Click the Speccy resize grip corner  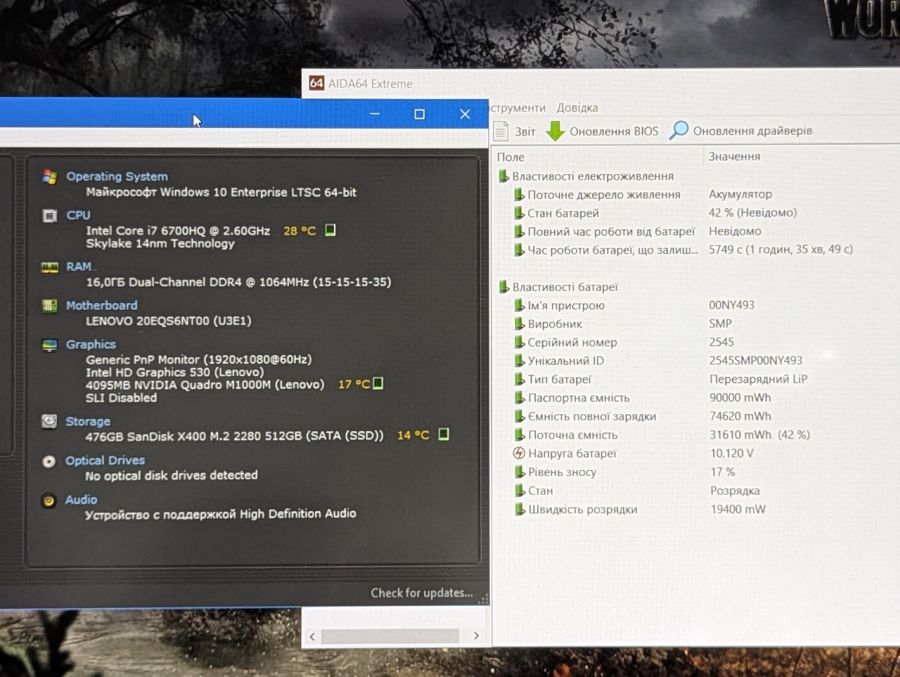tap(484, 599)
